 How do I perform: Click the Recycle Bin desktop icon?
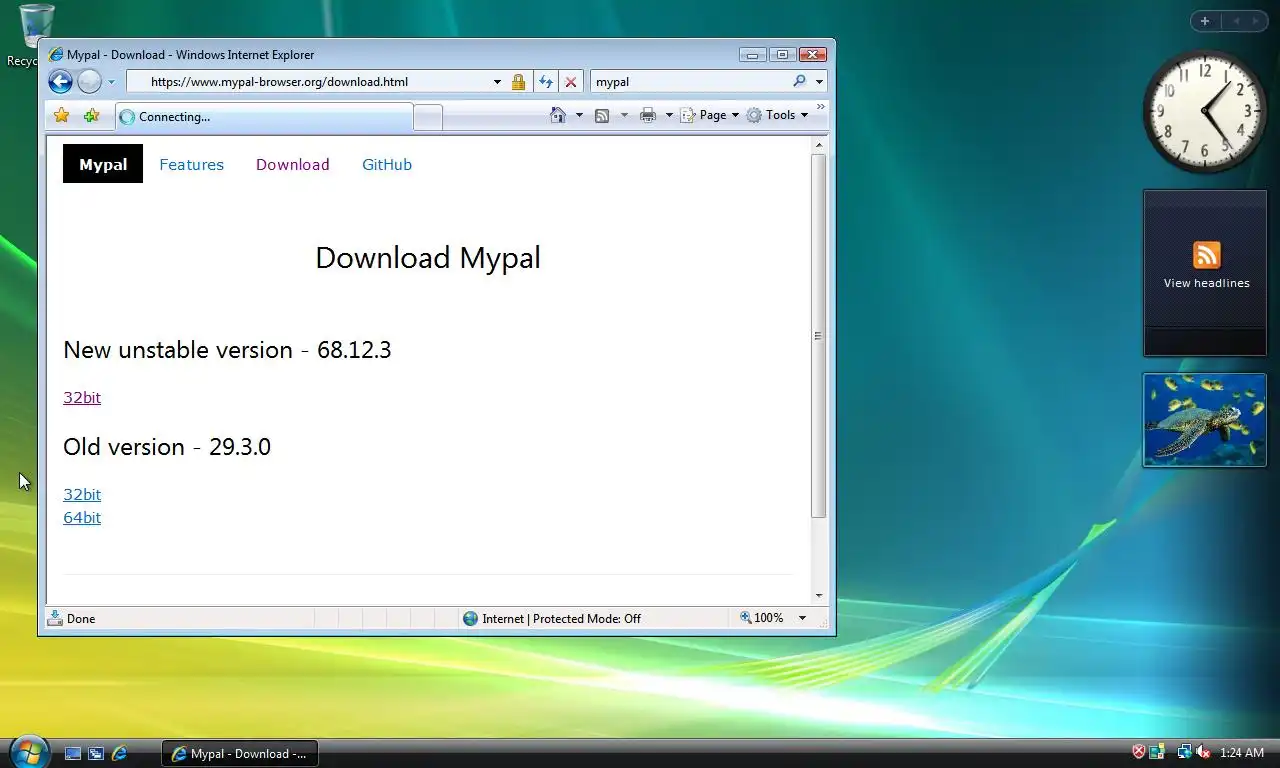[36, 35]
